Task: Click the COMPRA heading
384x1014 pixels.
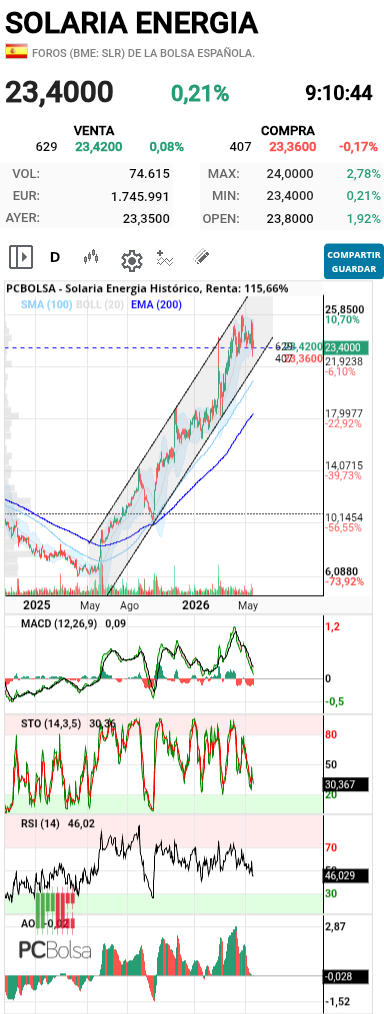Action: (x=288, y=131)
